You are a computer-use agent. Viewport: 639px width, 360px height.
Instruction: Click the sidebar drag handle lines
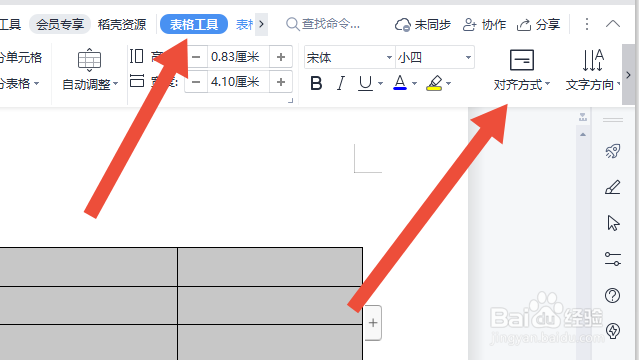coord(613,120)
